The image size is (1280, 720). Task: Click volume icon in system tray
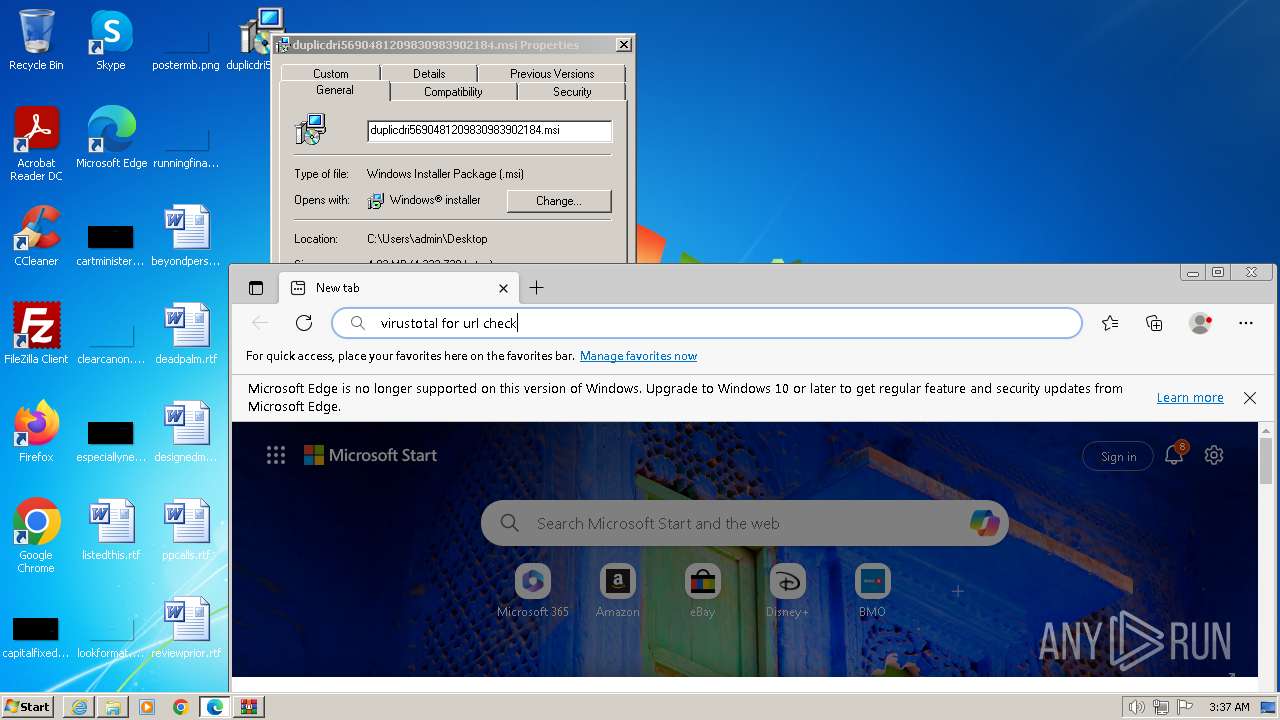[x=1136, y=707]
